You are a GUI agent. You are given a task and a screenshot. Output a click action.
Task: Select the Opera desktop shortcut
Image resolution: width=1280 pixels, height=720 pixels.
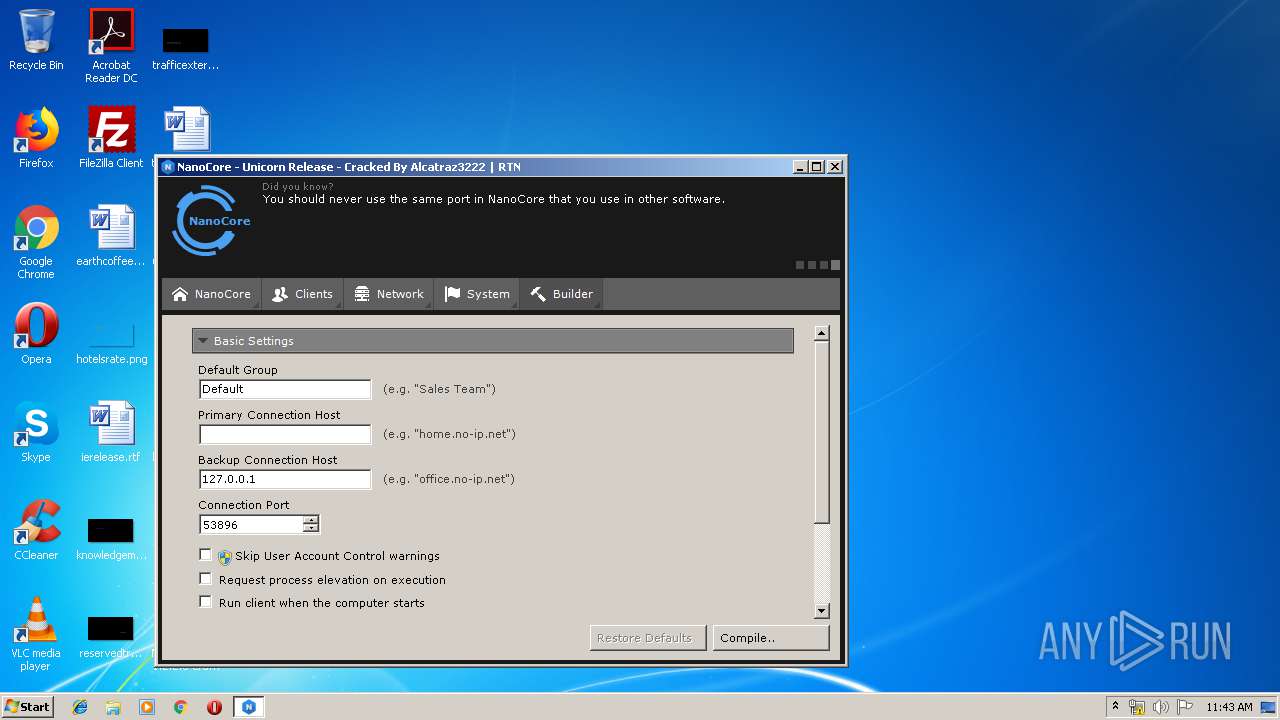coord(36,334)
